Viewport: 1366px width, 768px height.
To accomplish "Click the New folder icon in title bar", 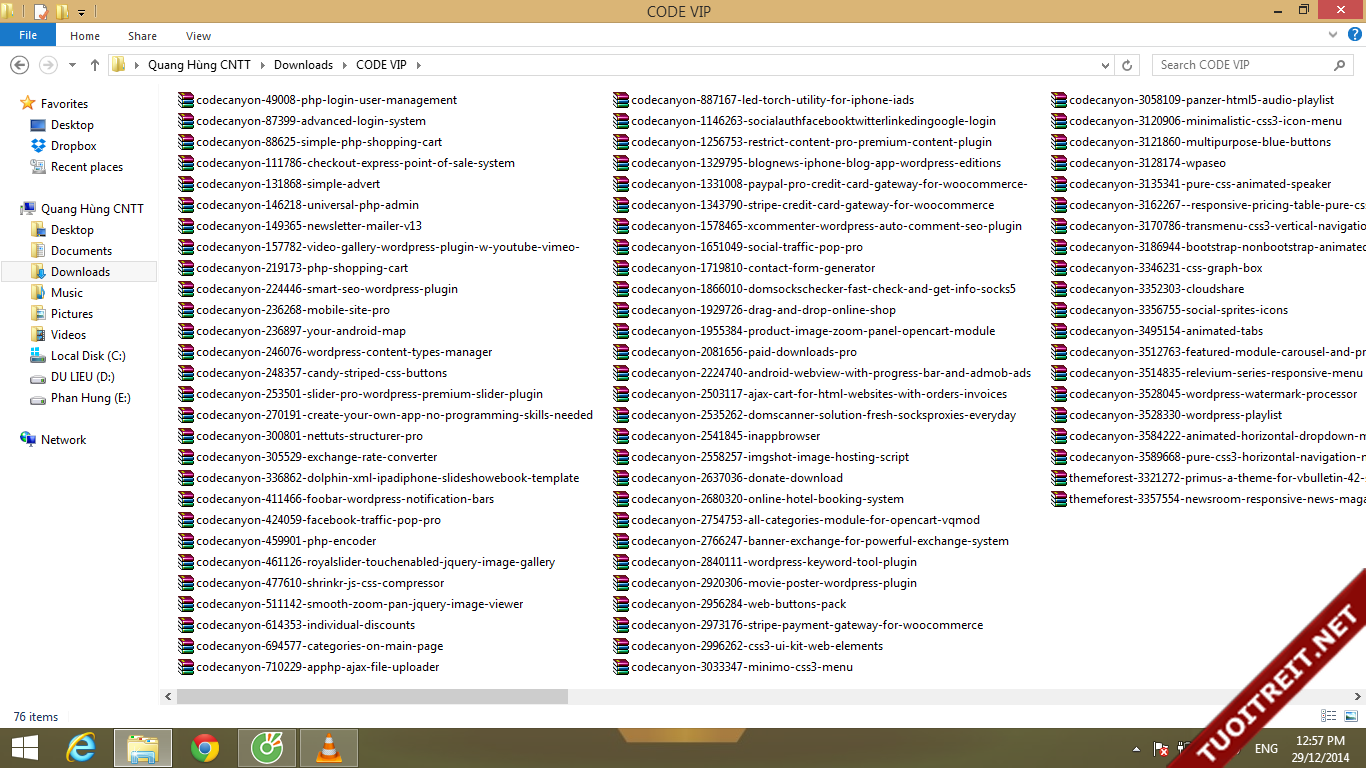I will point(62,12).
